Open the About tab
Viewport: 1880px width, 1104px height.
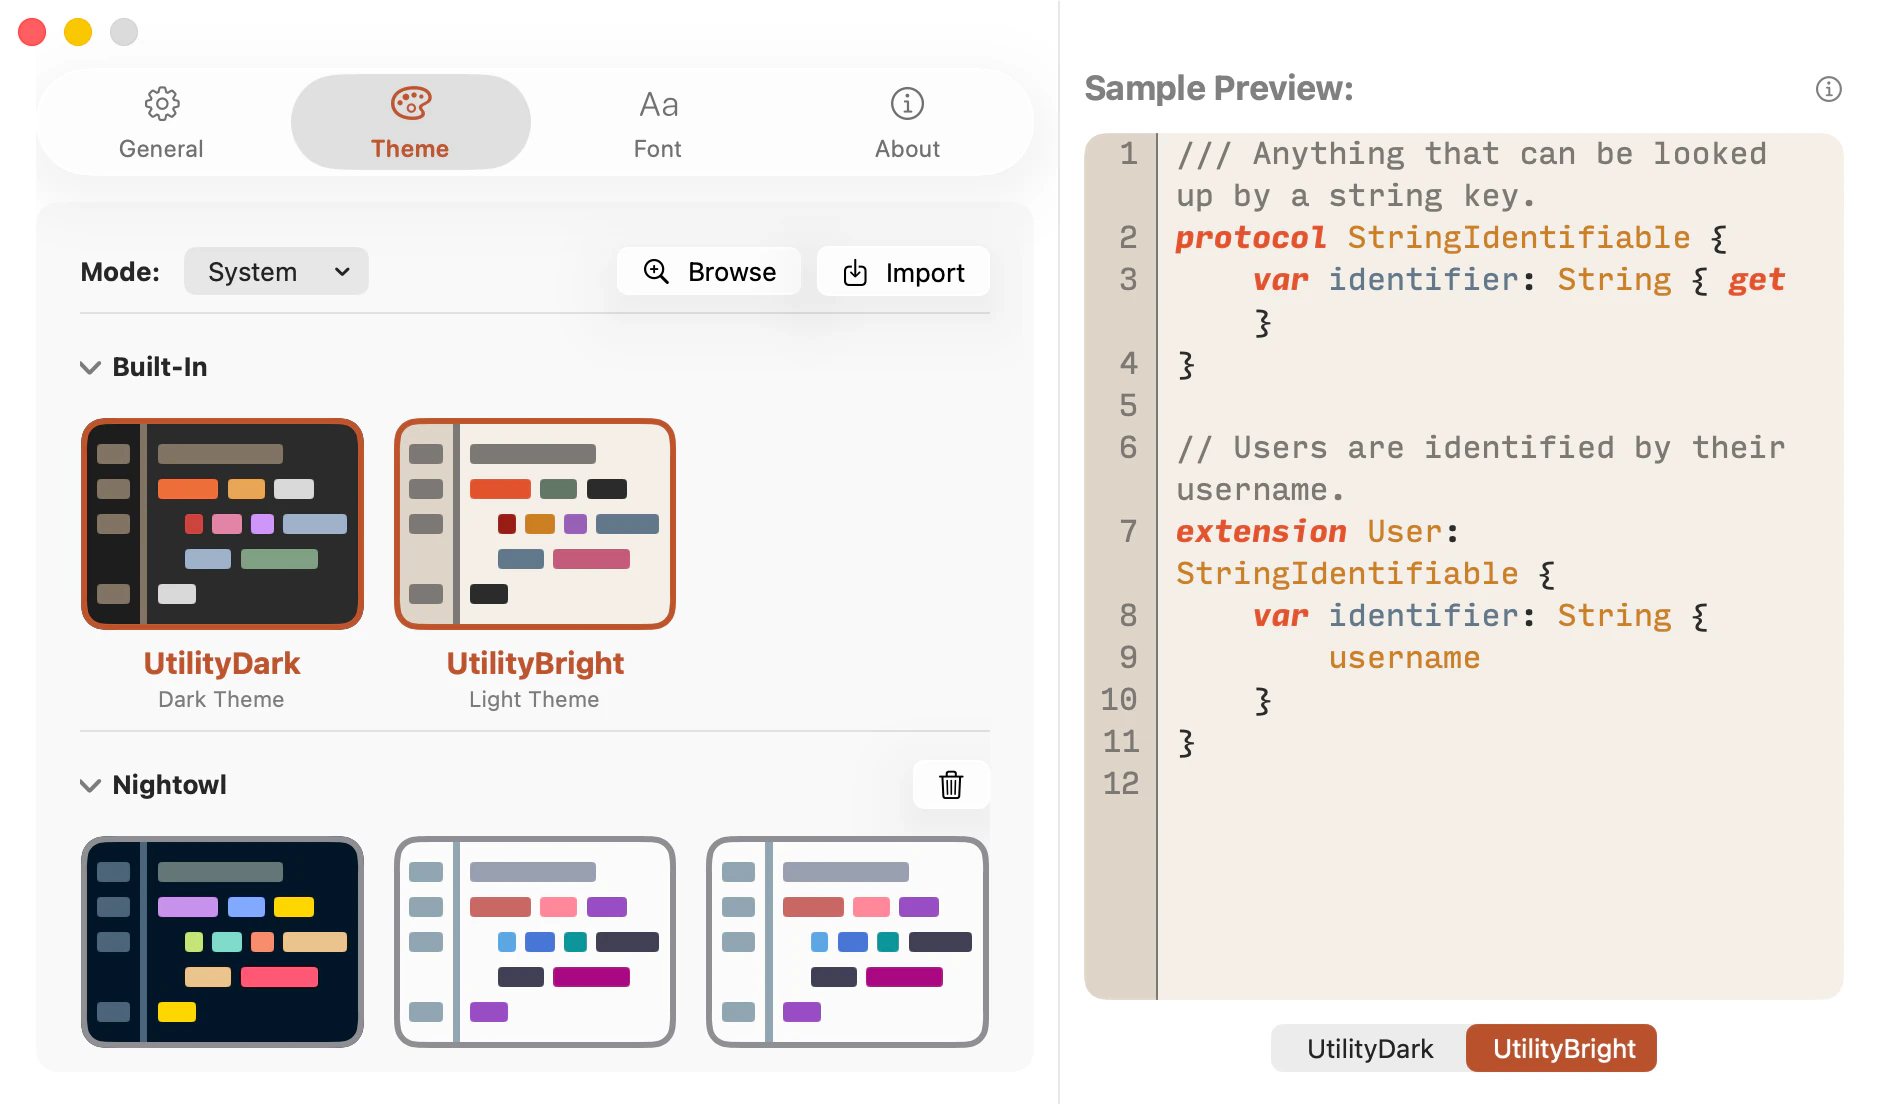(907, 122)
